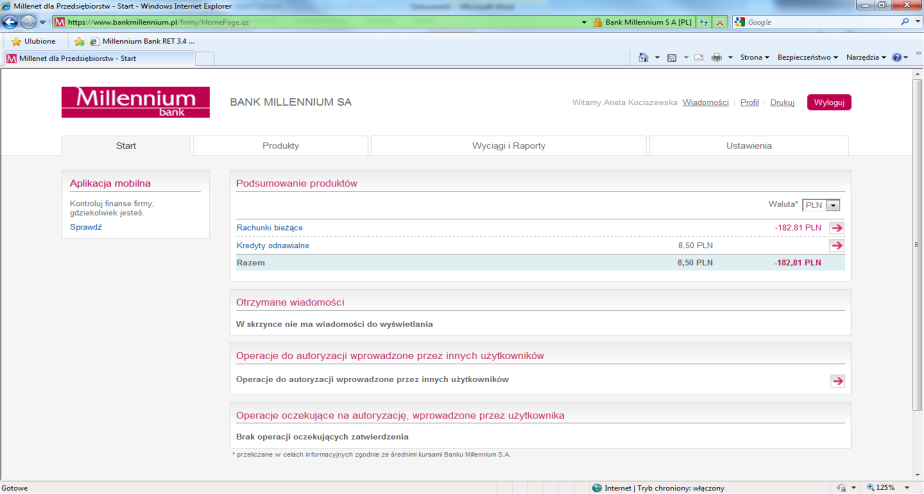This screenshot has width=924, height=494.
Task: Open the Strona menu
Action: (754, 57)
